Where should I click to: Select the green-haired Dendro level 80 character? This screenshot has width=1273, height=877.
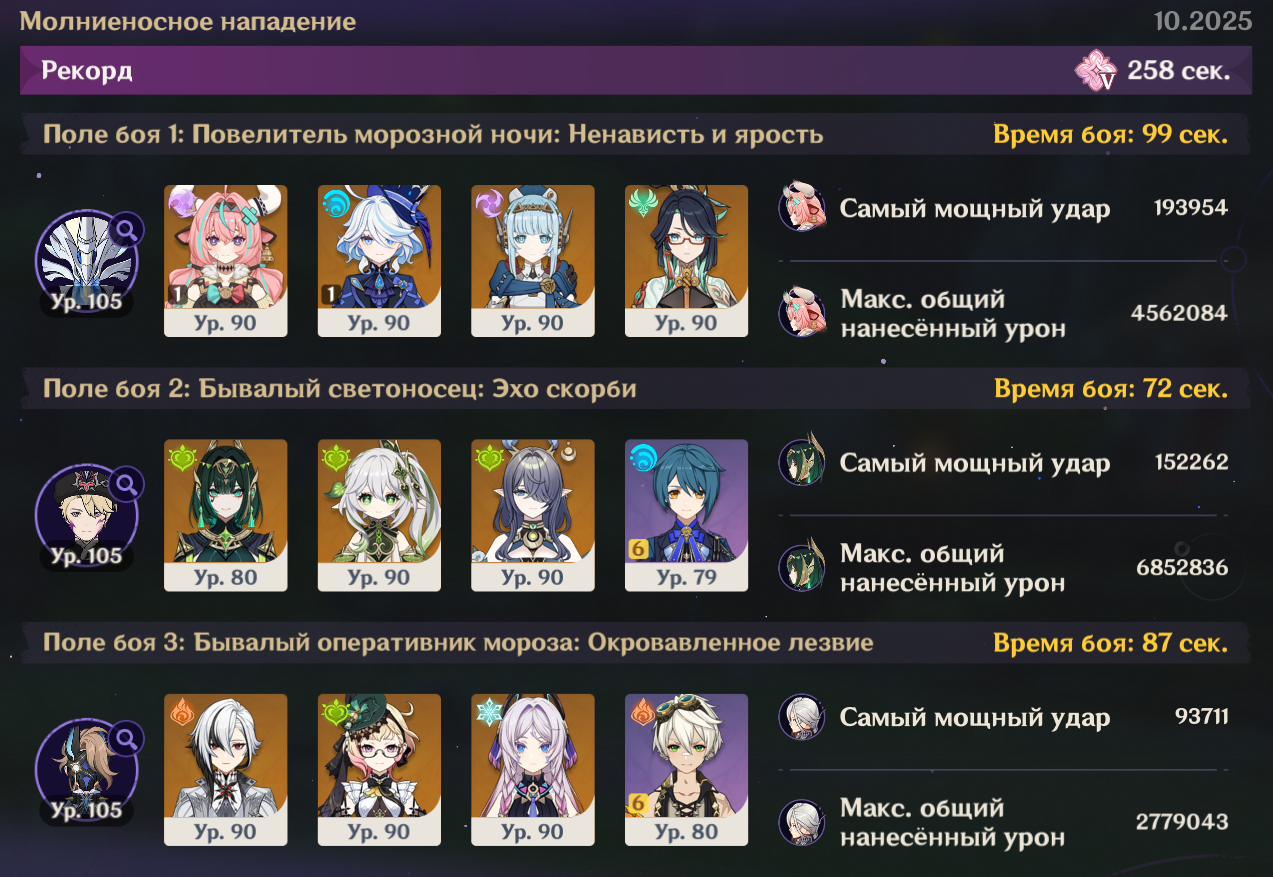tap(225, 515)
